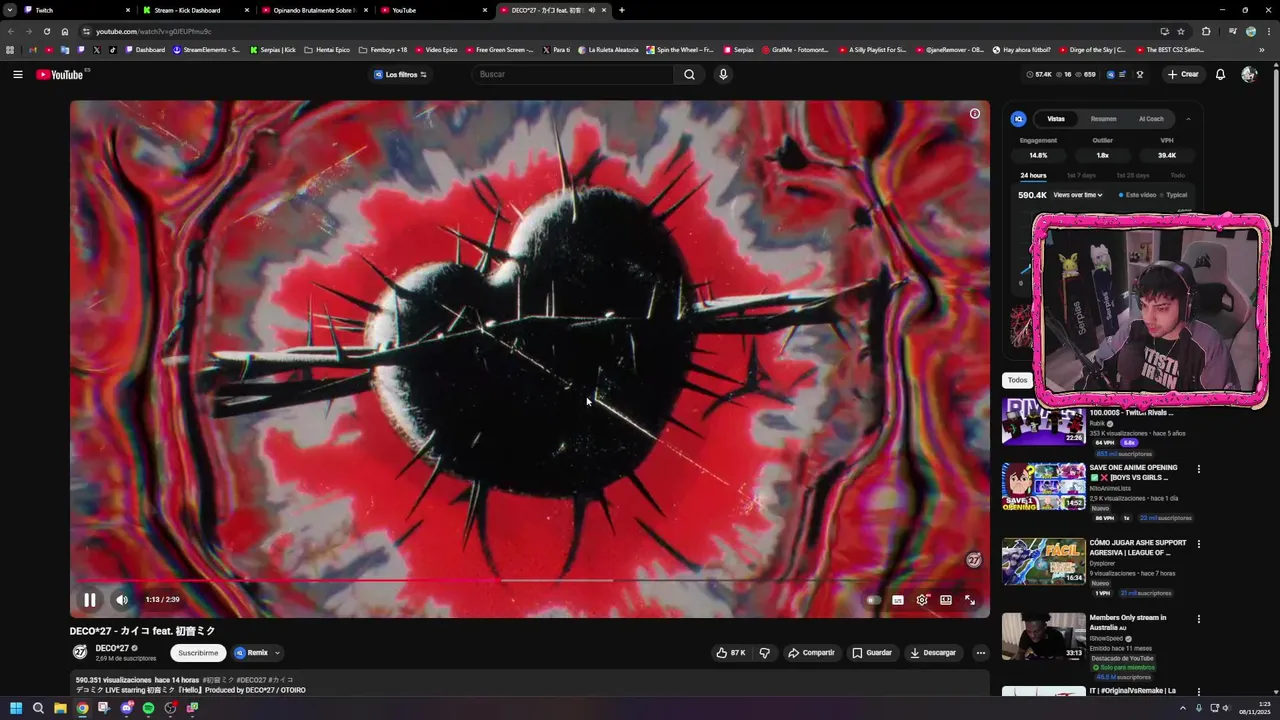Open browser extensions puzzle icon

click(1206, 31)
